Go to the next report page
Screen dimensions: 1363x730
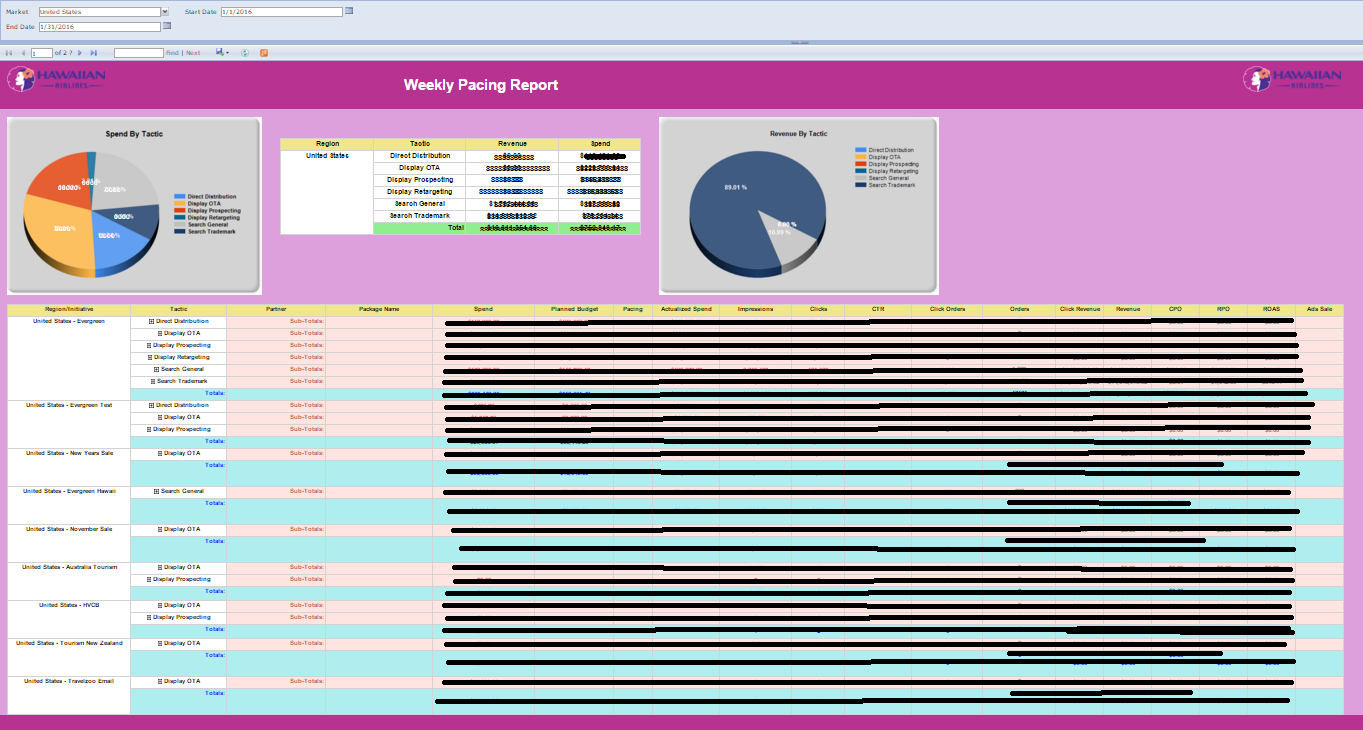tap(80, 53)
